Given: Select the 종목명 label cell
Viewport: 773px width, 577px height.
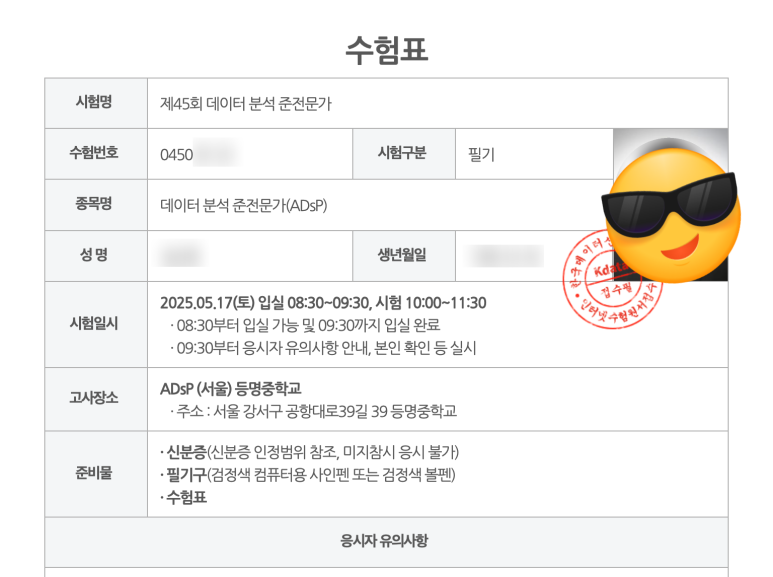Looking at the screenshot, I should click(x=96, y=205).
